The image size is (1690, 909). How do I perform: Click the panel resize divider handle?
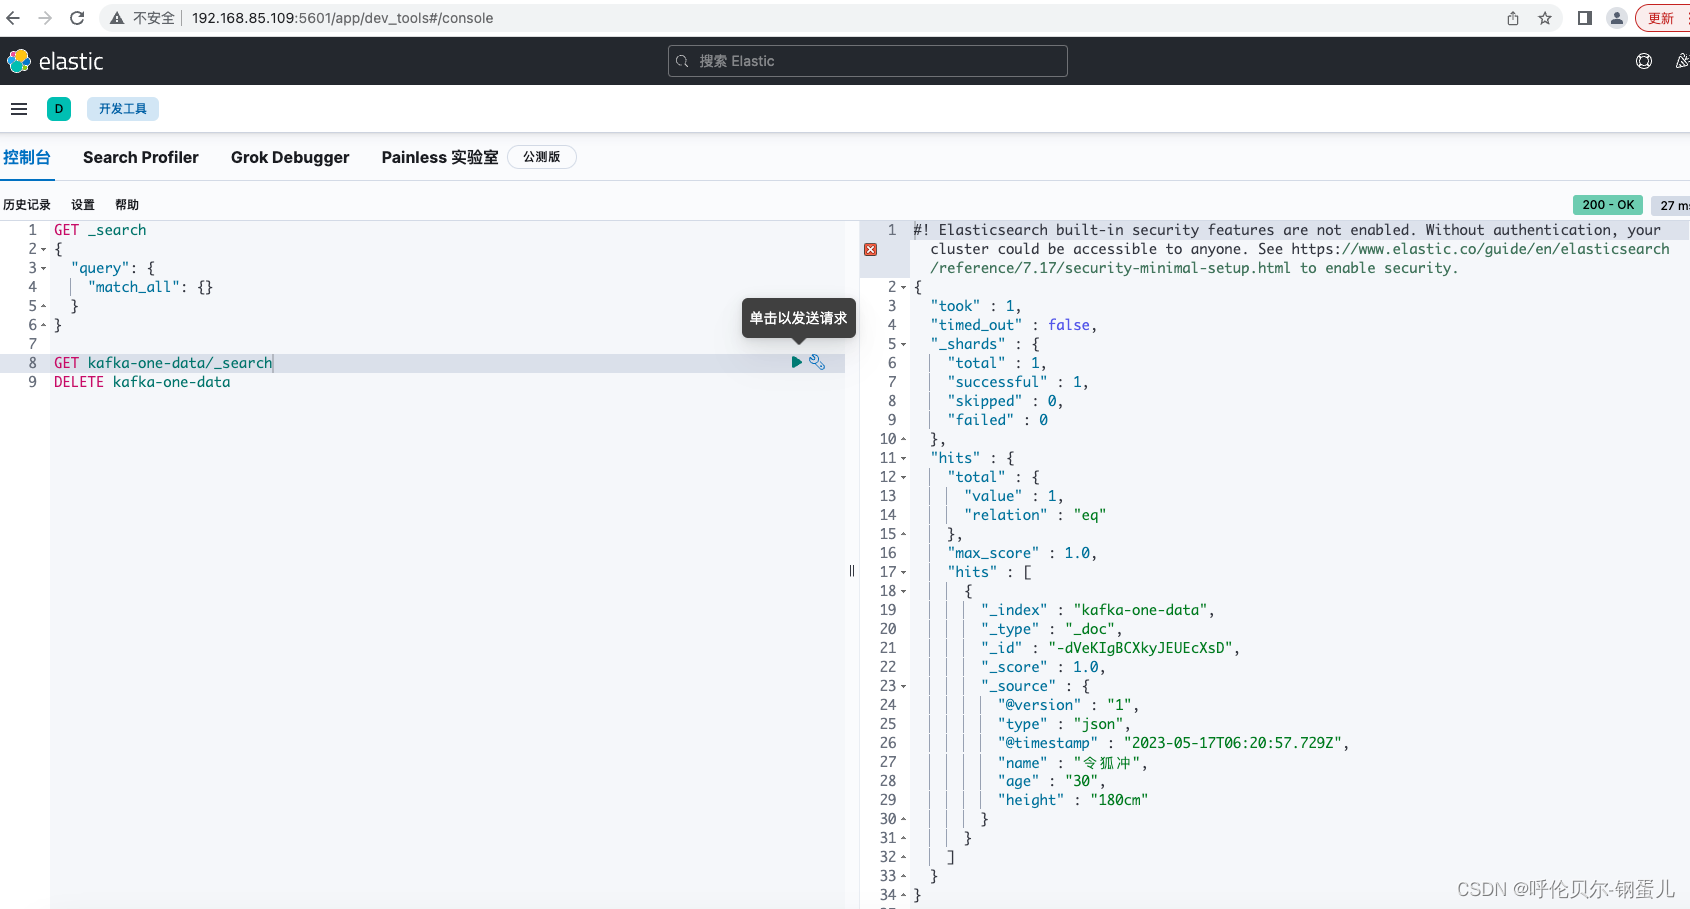point(852,571)
